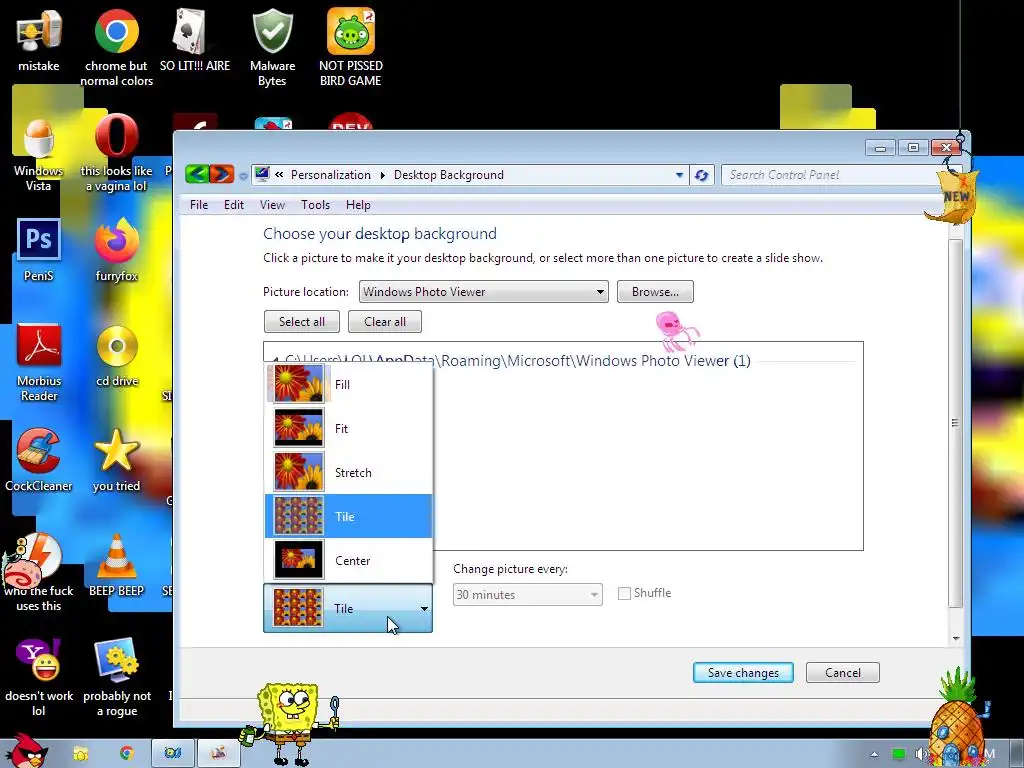This screenshot has width=1024, height=768.
Task: Select the Photoshop Ps desktop icon
Action: [39, 250]
